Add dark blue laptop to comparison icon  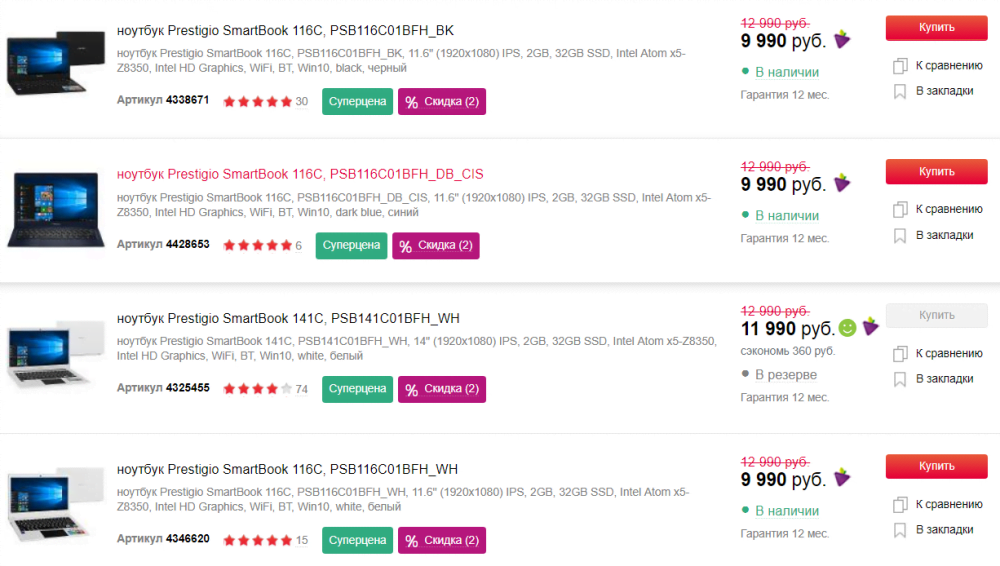(900, 209)
